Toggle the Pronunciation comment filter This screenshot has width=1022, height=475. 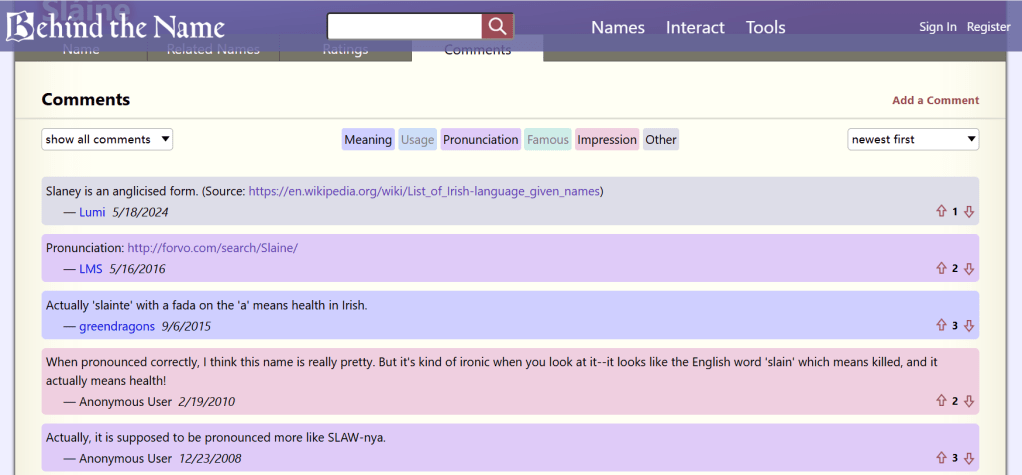tap(480, 140)
